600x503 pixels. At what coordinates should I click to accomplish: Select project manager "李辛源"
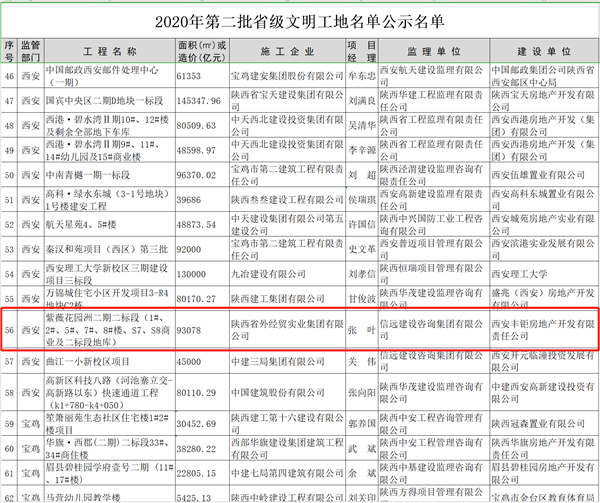pos(362,150)
